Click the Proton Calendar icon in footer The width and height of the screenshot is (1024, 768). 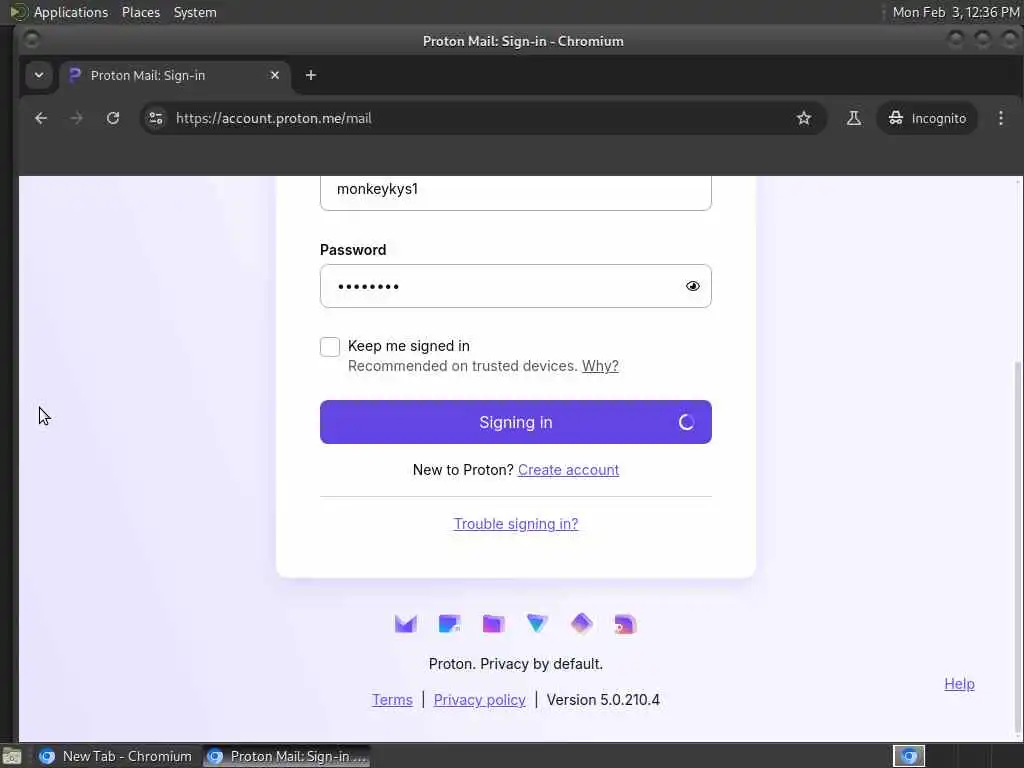pyautogui.click(x=449, y=624)
